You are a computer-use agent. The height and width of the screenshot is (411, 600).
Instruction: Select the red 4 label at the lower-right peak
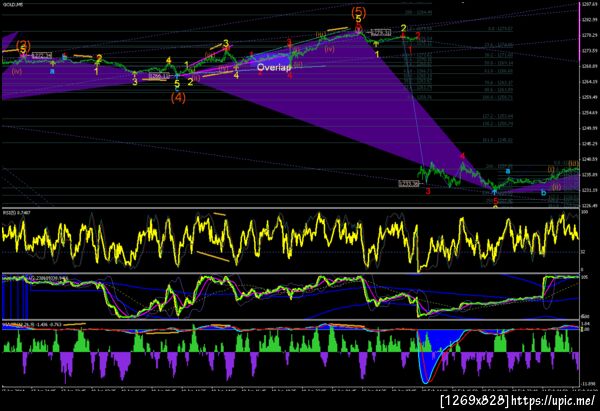(462, 156)
